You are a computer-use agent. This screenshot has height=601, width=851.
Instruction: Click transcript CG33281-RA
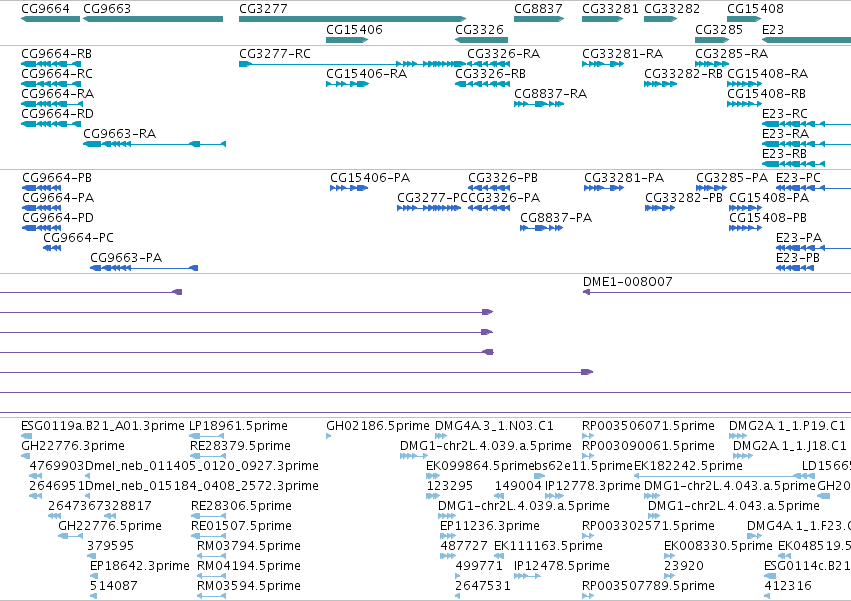pos(623,54)
